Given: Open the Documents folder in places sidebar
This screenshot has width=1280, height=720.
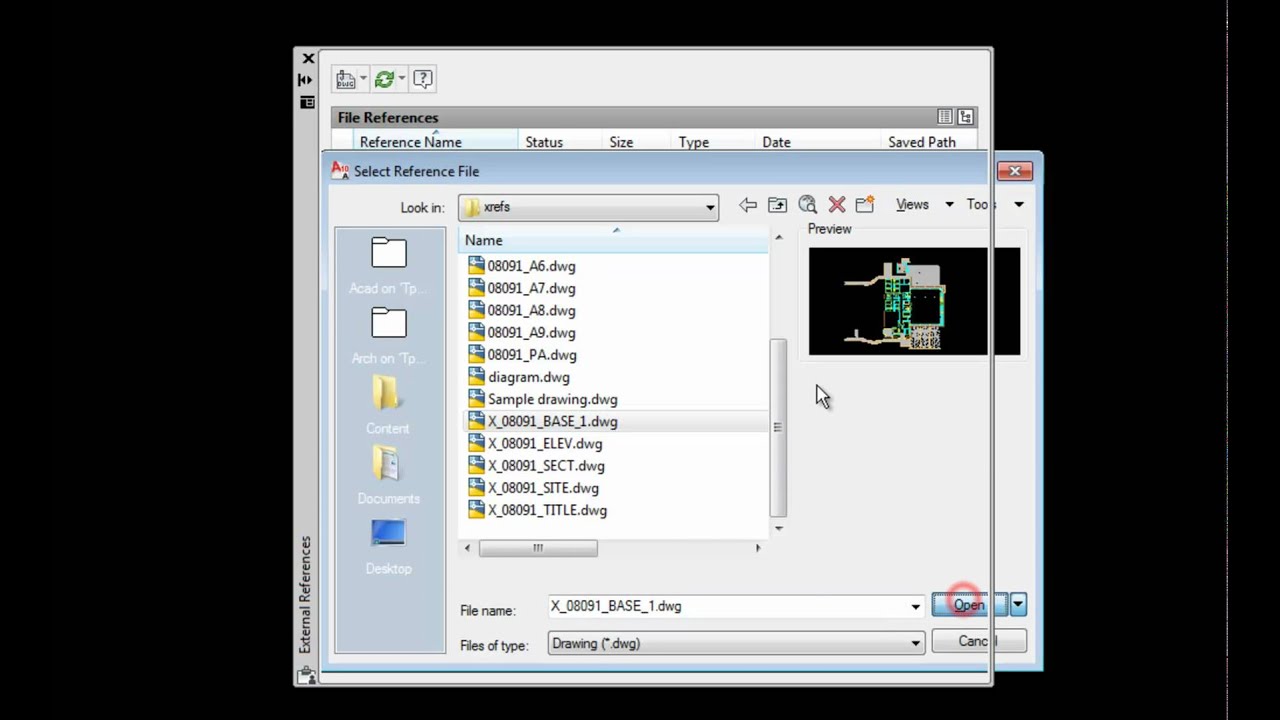Looking at the screenshot, I should pyautogui.click(x=388, y=476).
